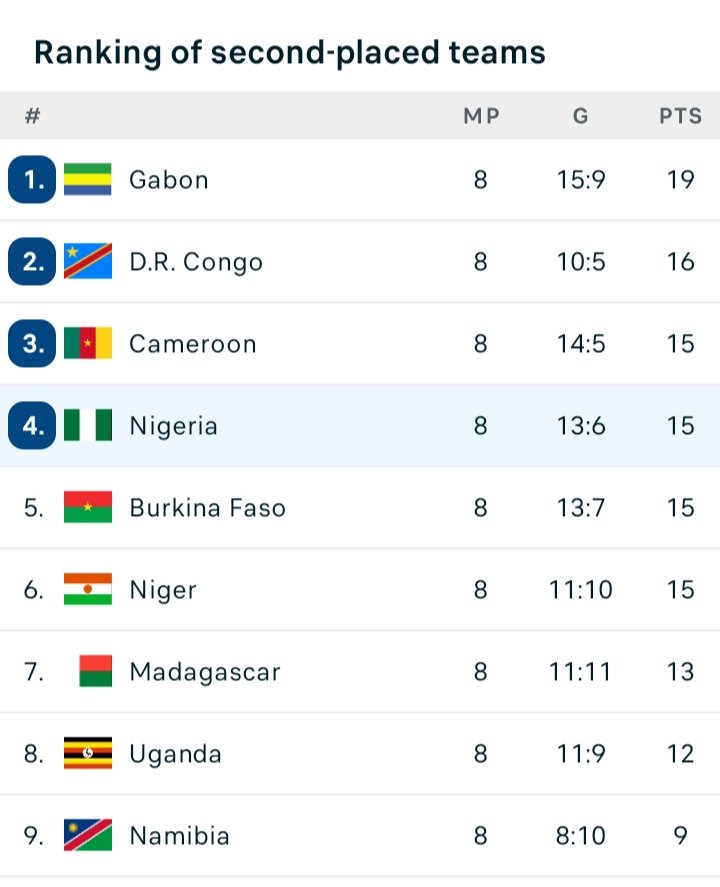Select the Madagascar team name
The image size is (720, 887).
205,672
